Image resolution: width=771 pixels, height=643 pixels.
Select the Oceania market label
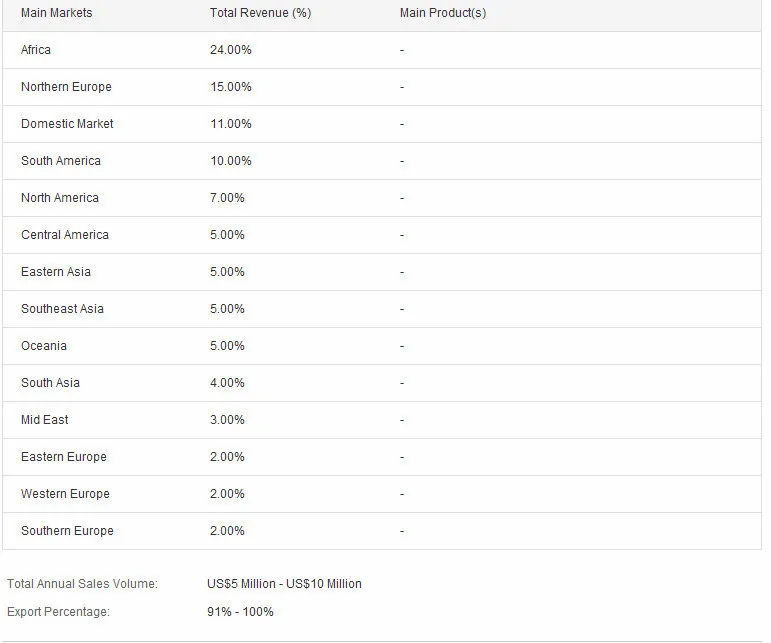pos(44,346)
